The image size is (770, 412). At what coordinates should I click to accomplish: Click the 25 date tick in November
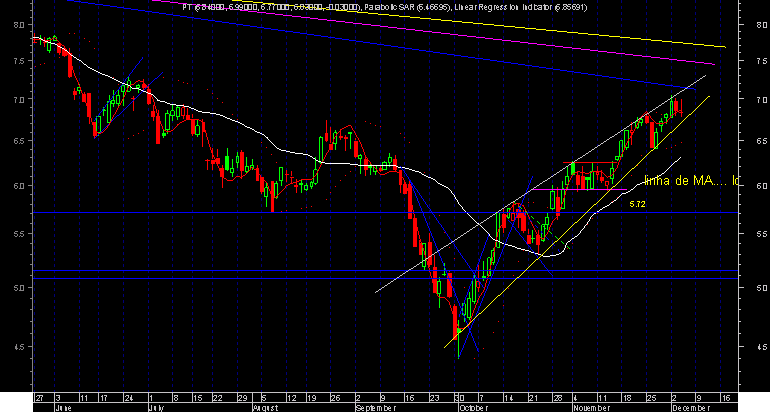[x=651, y=398]
